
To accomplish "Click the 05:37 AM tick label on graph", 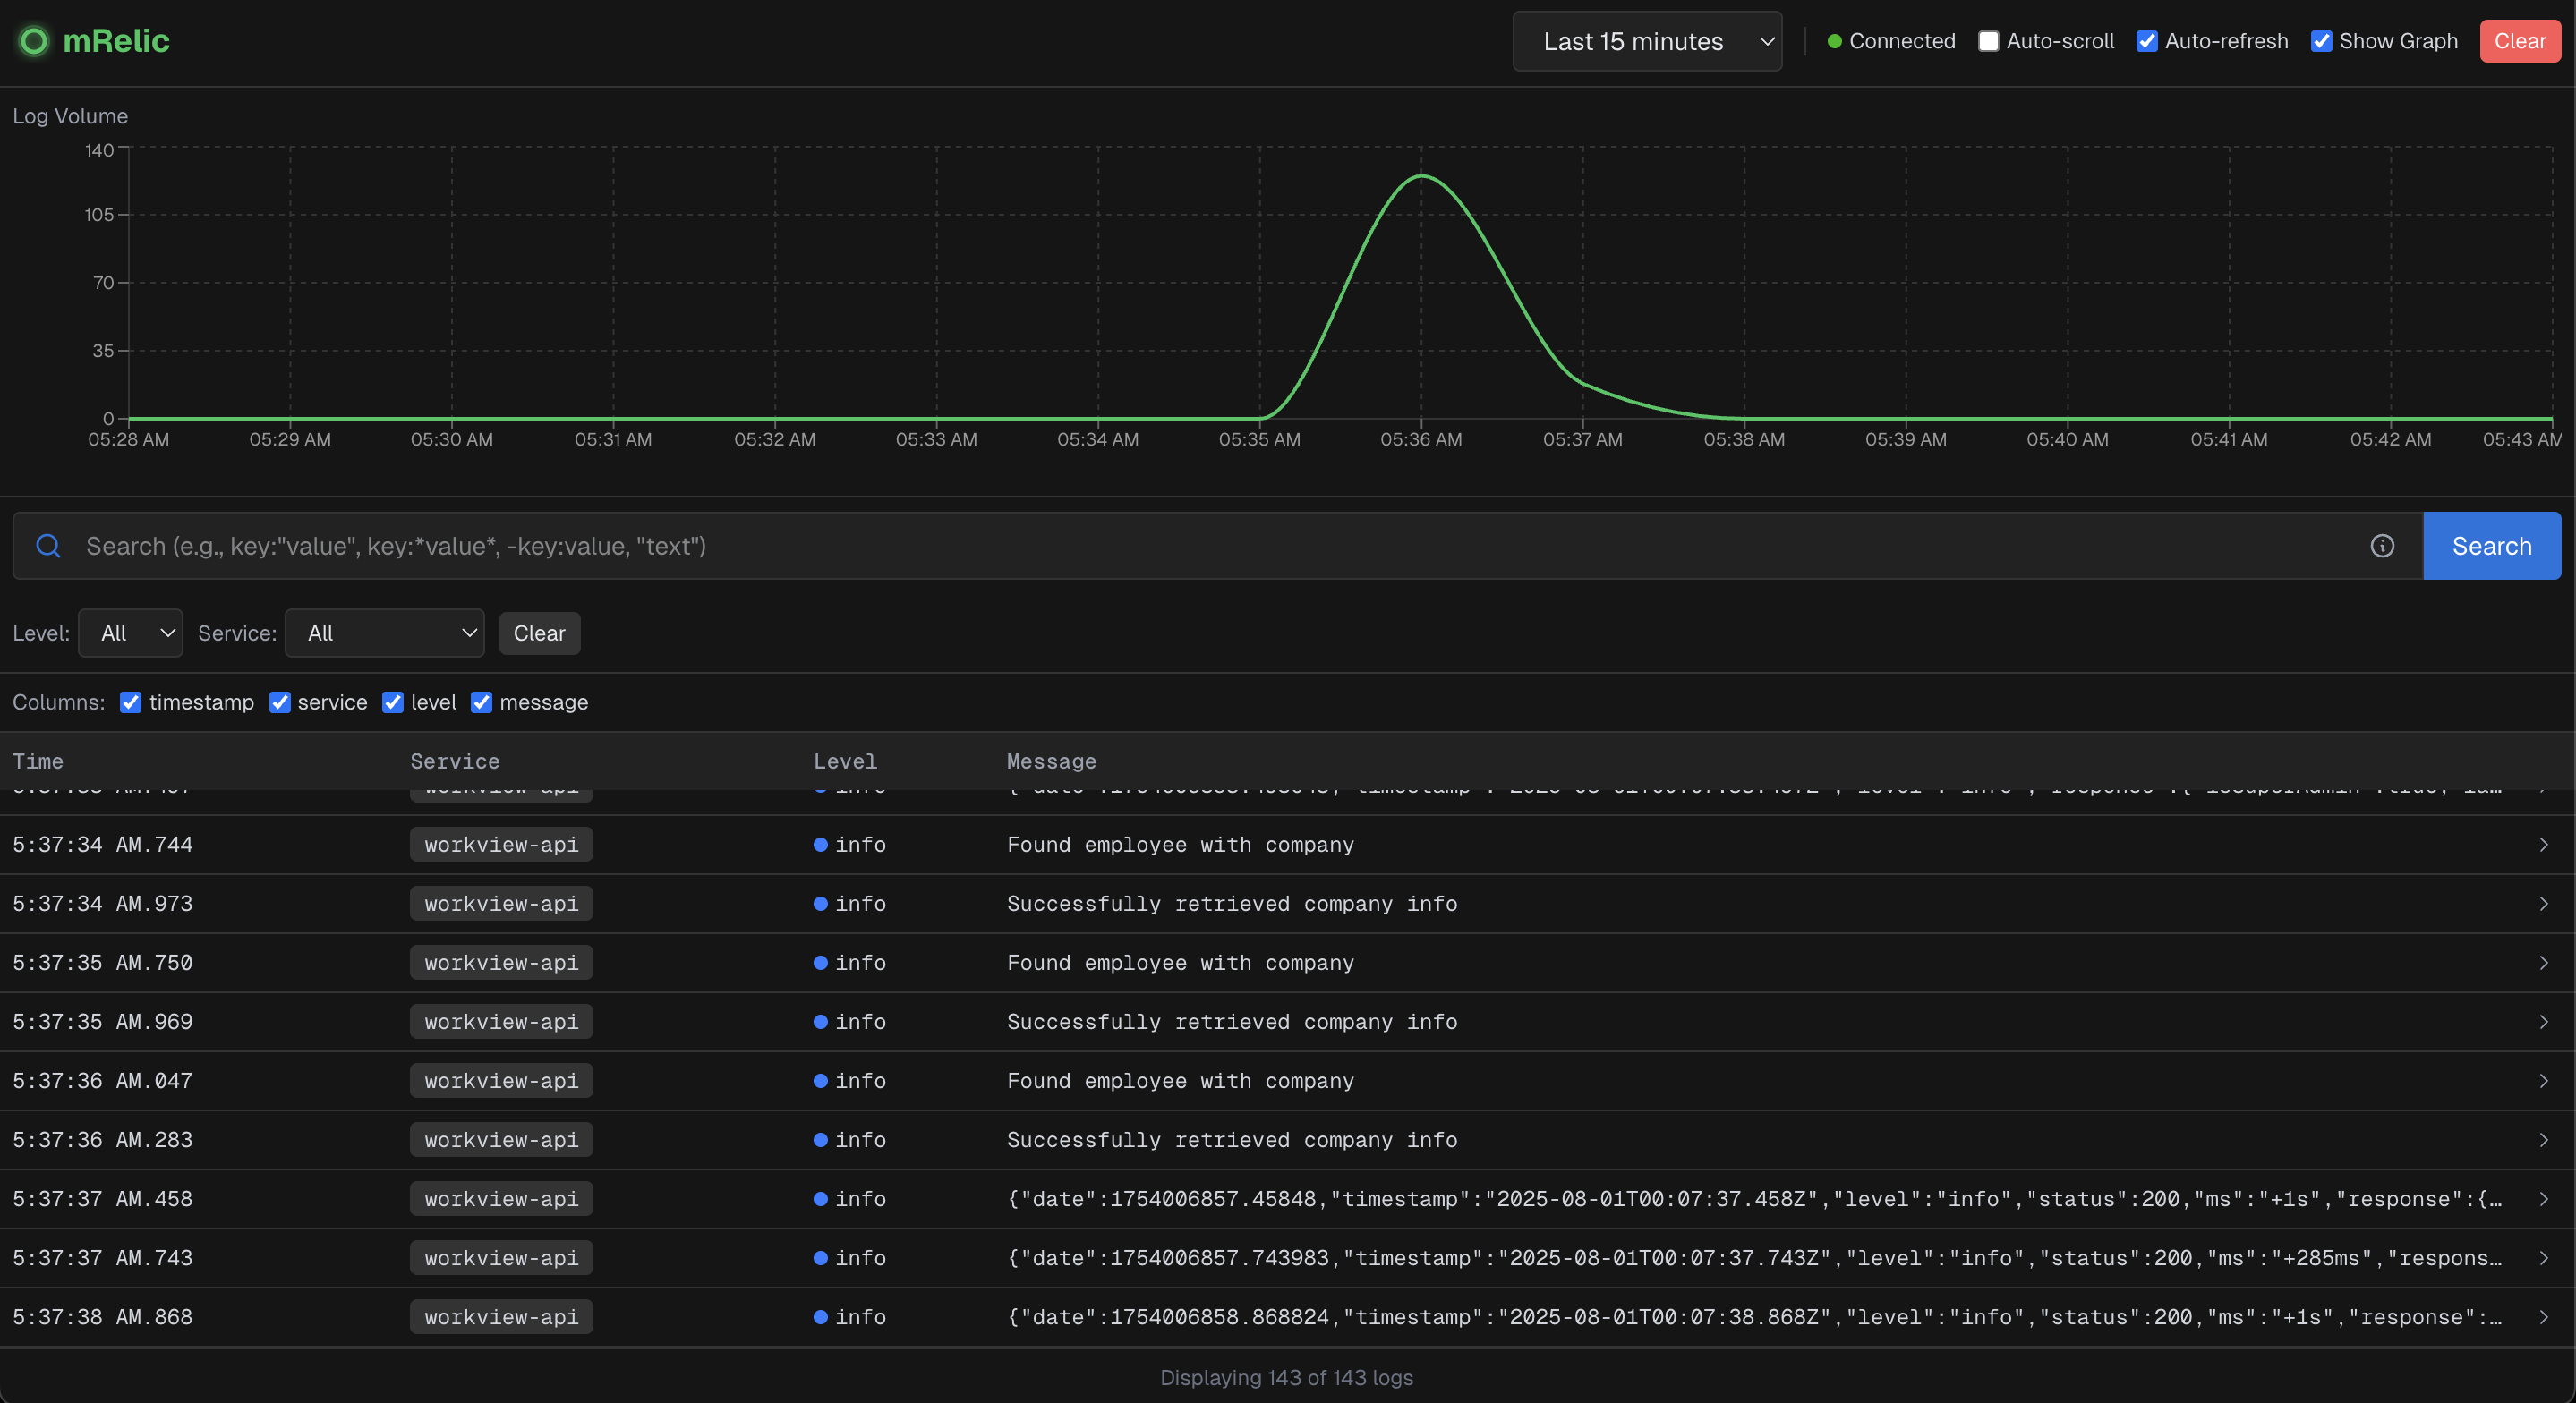I will point(1582,439).
